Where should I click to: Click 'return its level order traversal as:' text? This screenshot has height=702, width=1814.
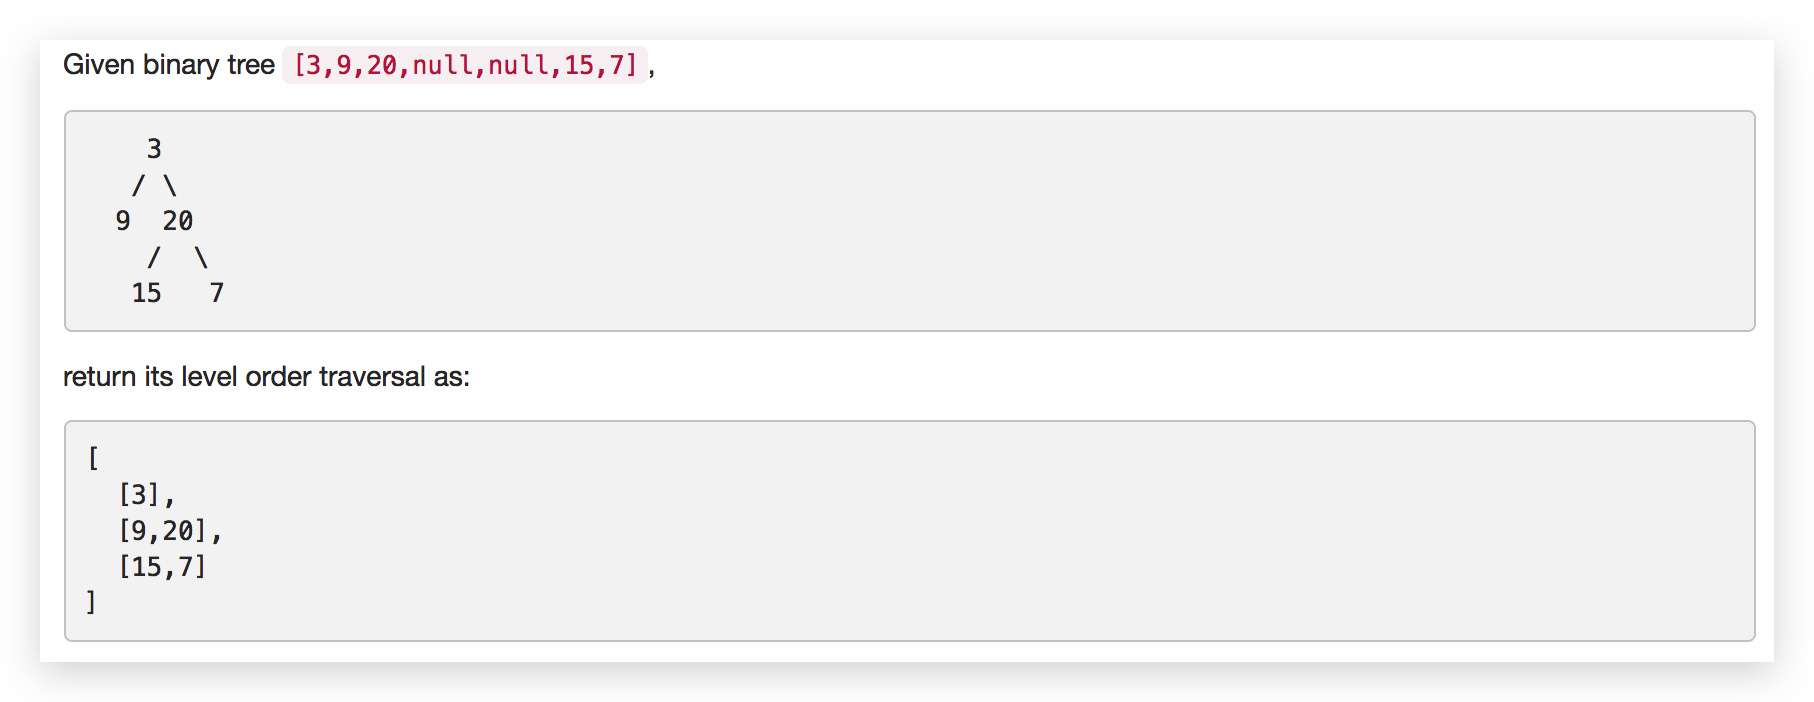(266, 377)
